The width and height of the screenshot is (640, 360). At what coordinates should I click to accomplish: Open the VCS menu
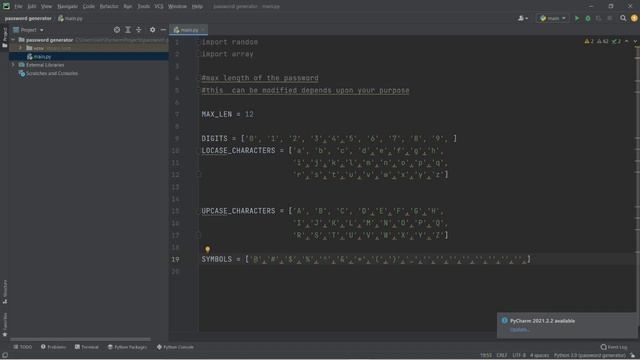pyautogui.click(x=159, y=7)
